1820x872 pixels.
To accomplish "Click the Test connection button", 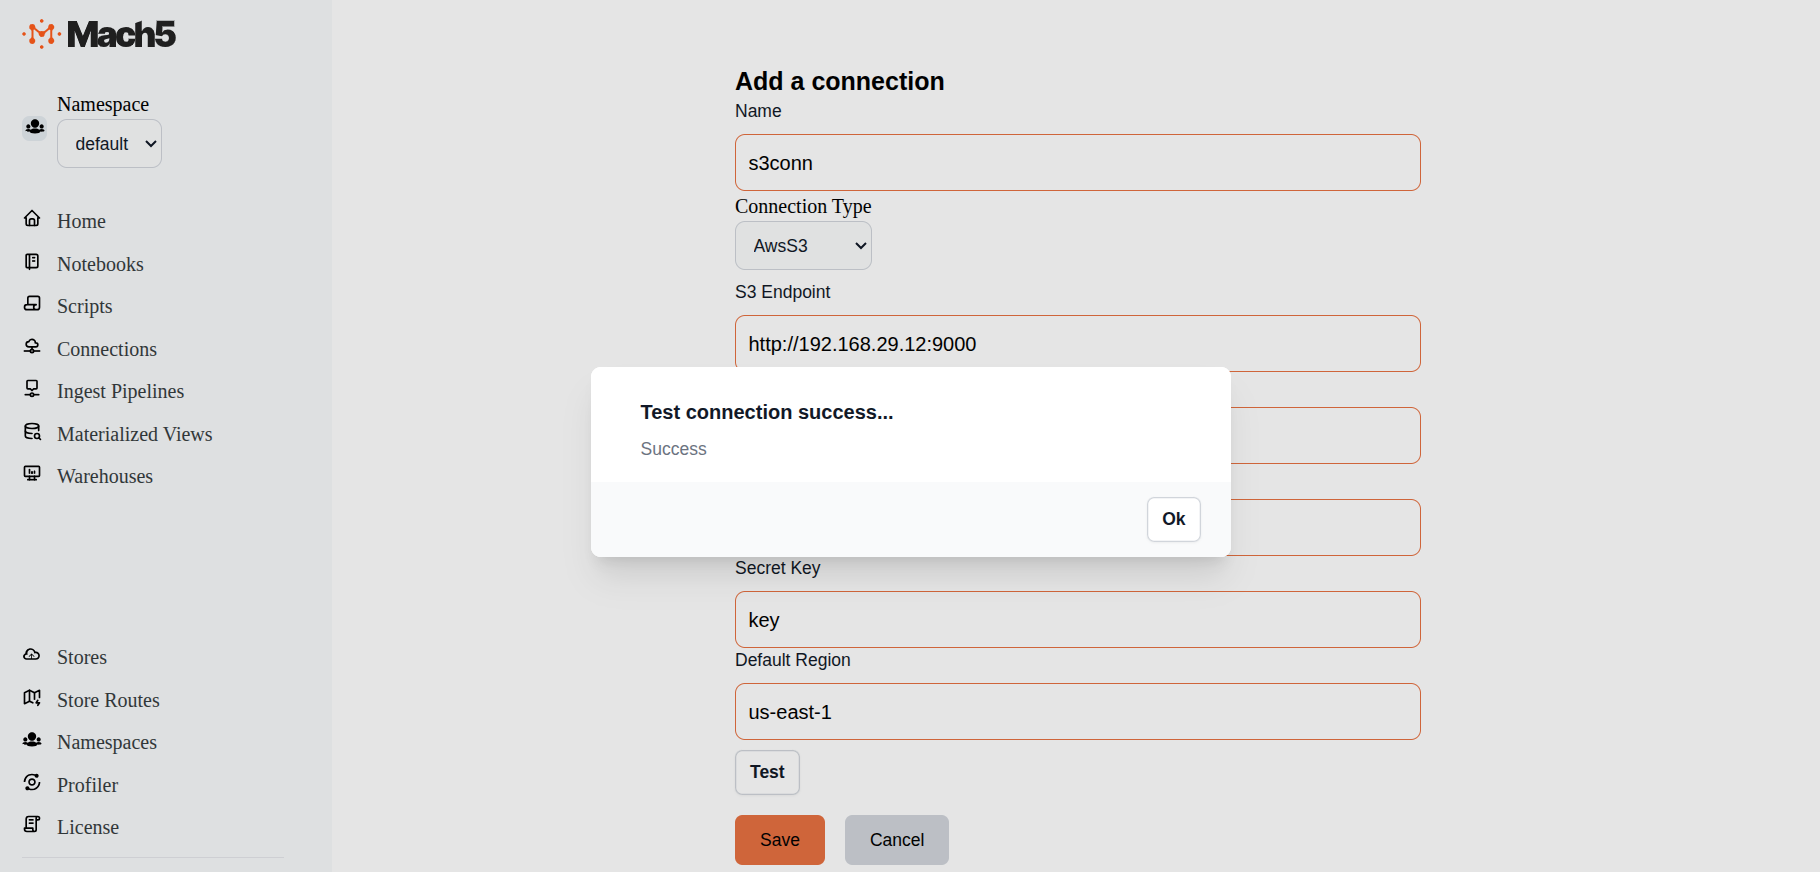I will (x=767, y=772).
